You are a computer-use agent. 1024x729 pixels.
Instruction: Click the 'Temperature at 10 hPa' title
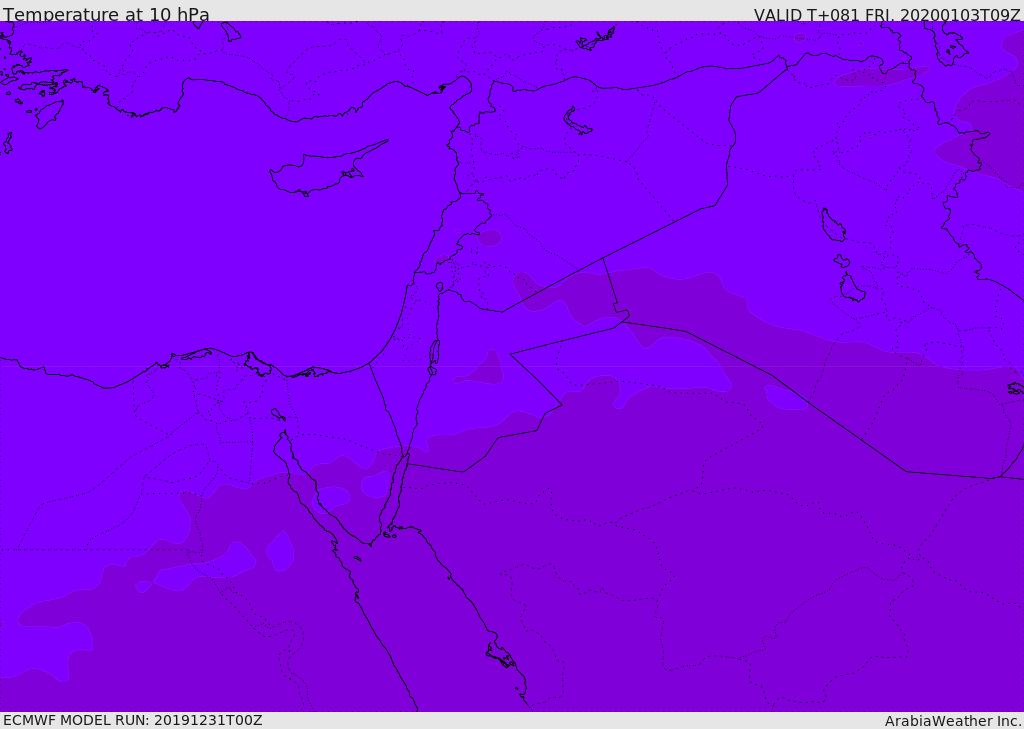pyautogui.click(x=106, y=14)
